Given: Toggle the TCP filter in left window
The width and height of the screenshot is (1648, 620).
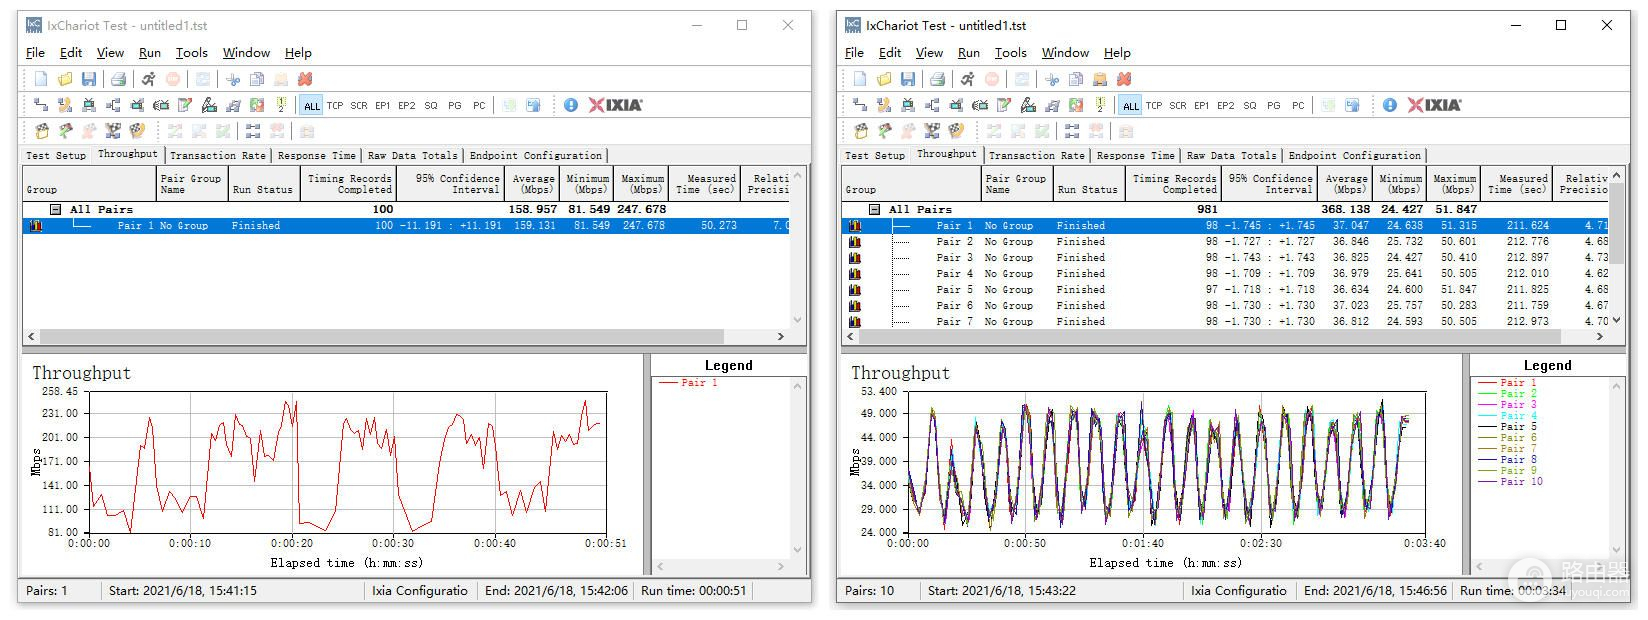Looking at the screenshot, I should 335,105.
